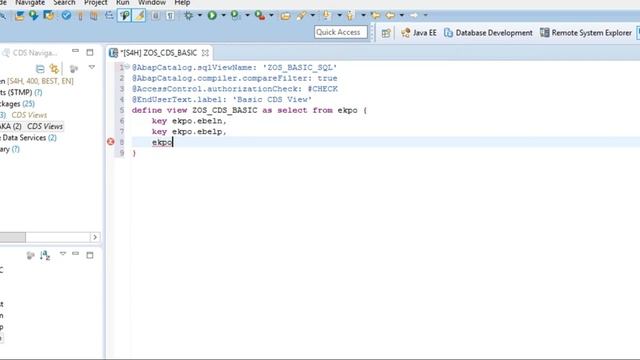The image size is (640, 360).
Task: Click the grey filter icon in lower panel toolbar
Action: click(31, 256)
